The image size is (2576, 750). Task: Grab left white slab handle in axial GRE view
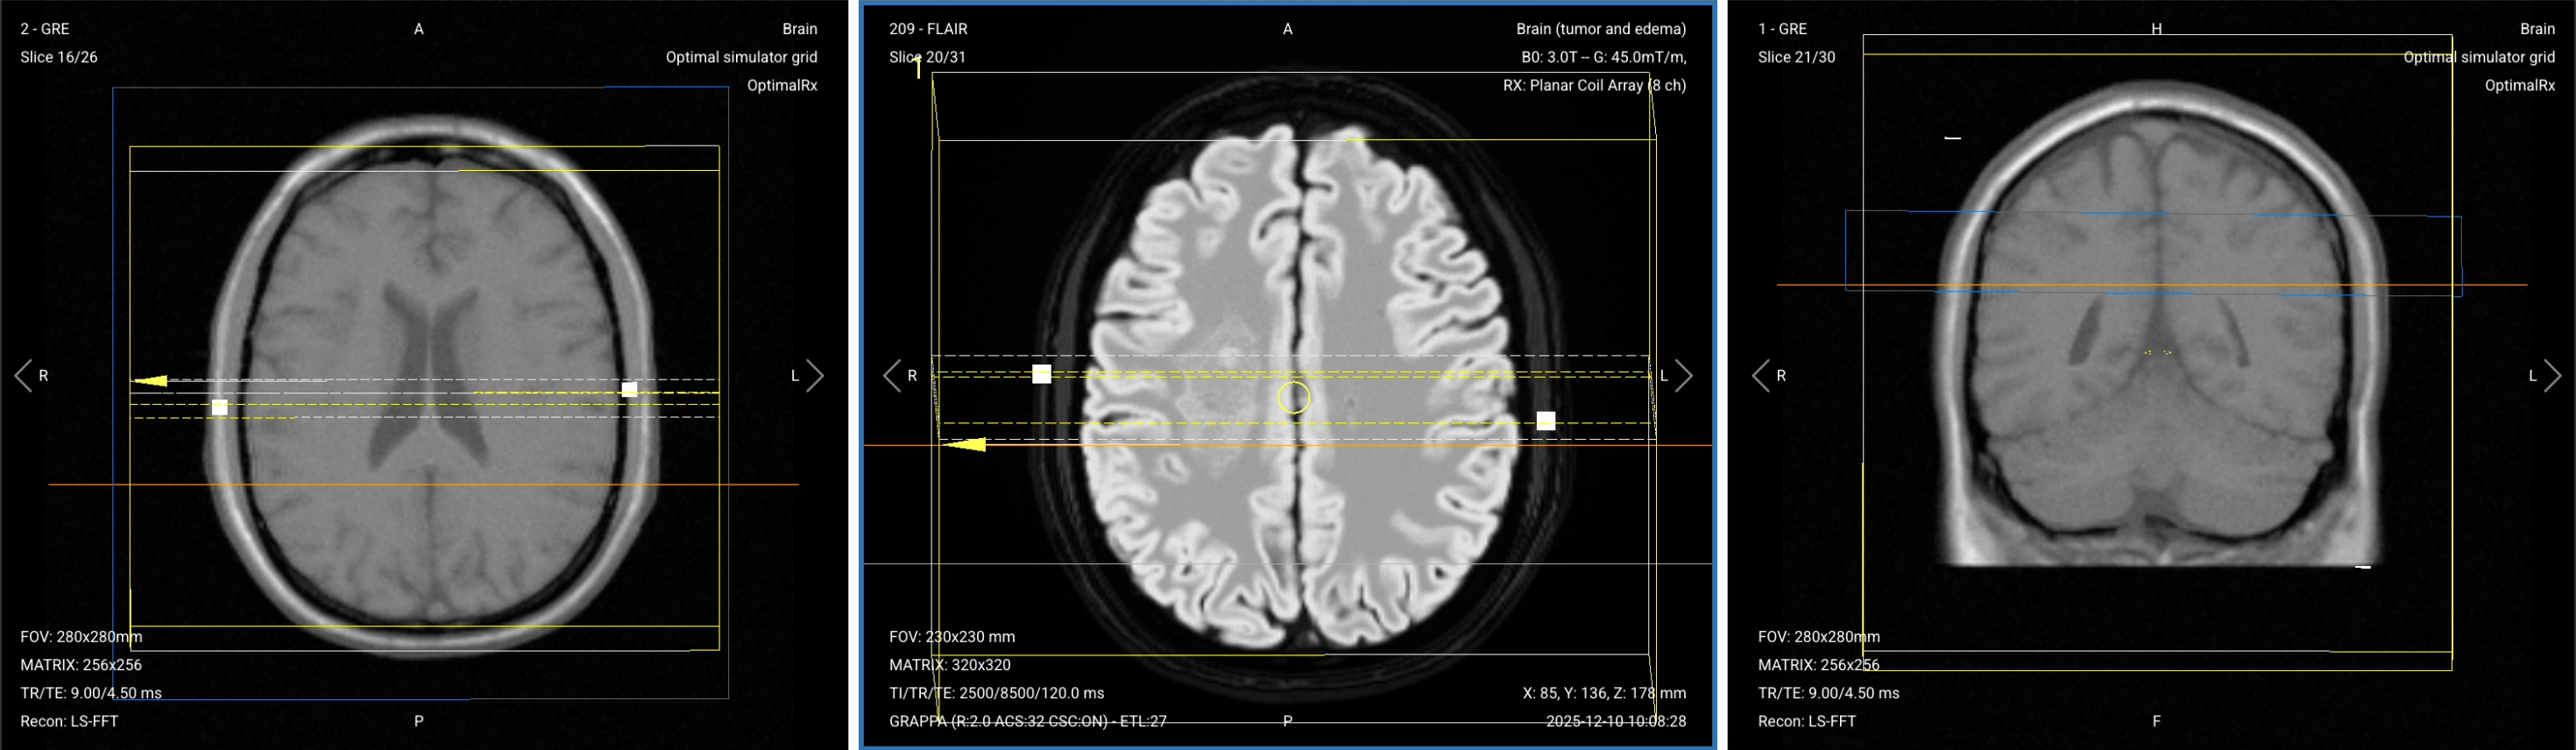tap(220, 407)
